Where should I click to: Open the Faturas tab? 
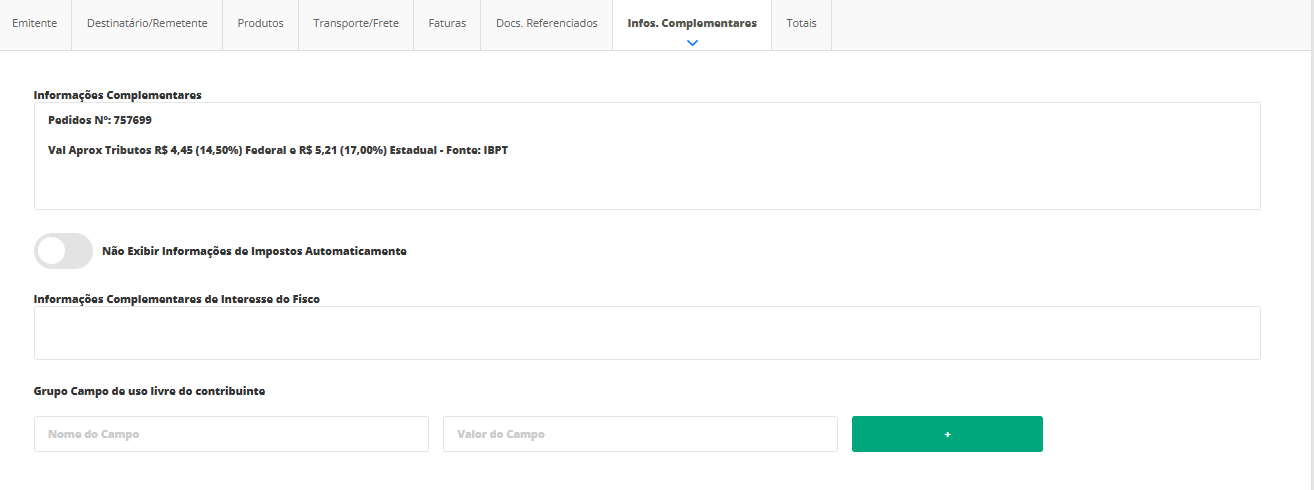(447, 23)
